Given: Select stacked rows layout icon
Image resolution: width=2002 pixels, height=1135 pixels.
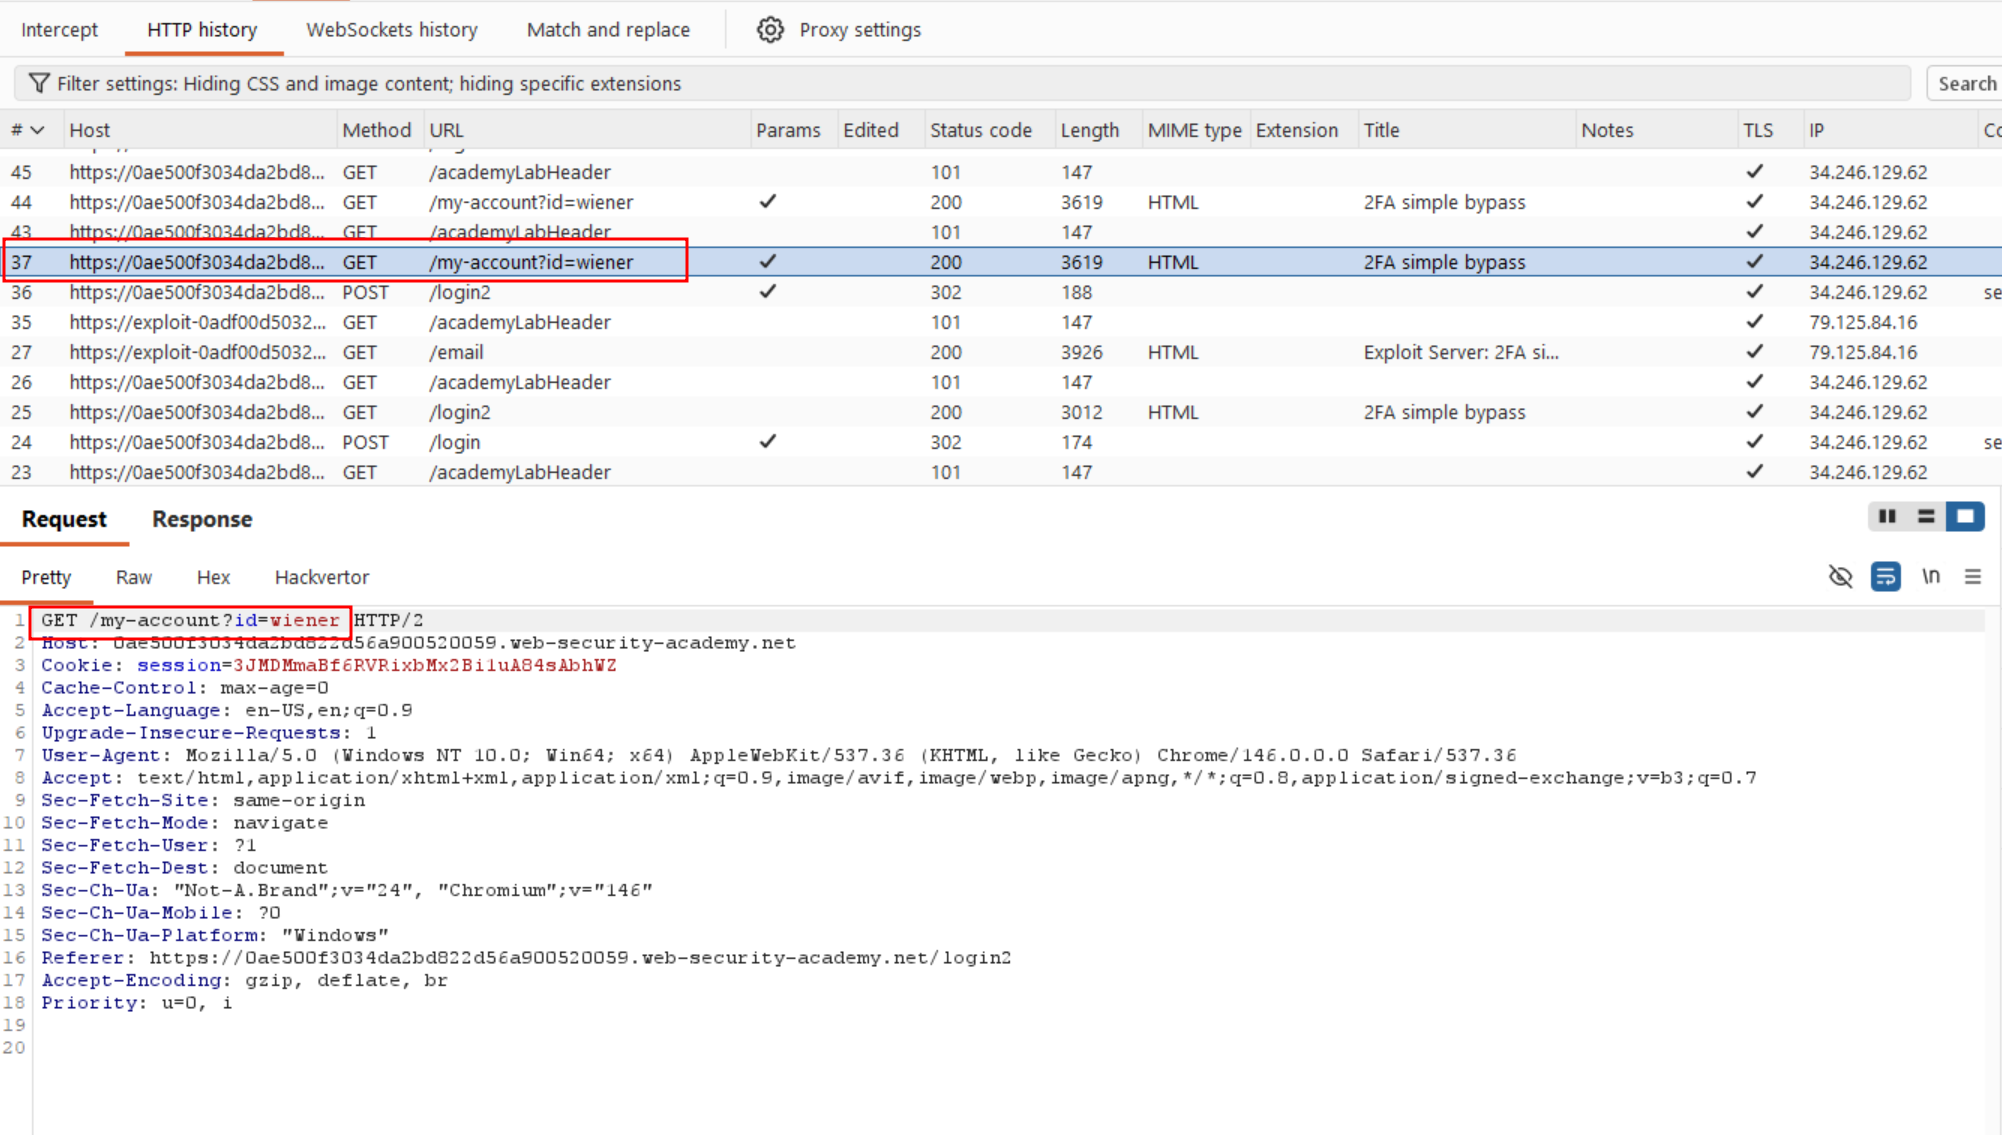Looking at the screenshot, I should [1926, 517].
